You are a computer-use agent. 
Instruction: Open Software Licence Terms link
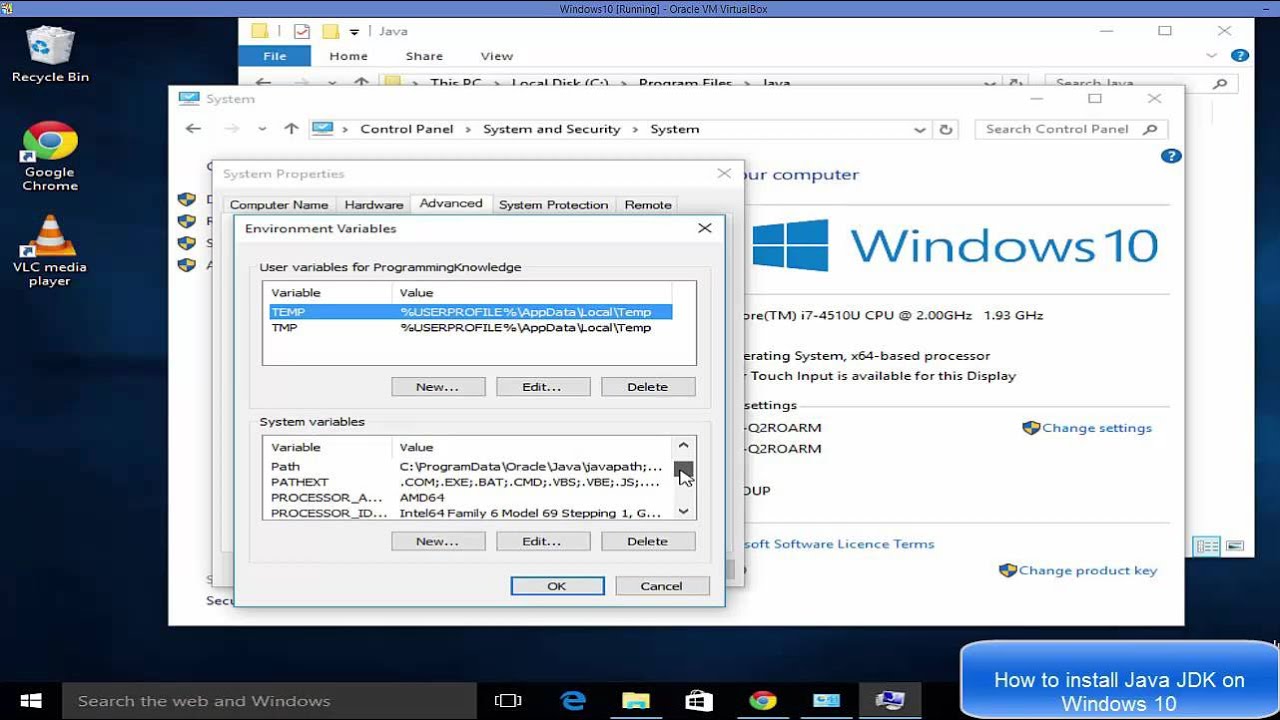tap(838, 544)
